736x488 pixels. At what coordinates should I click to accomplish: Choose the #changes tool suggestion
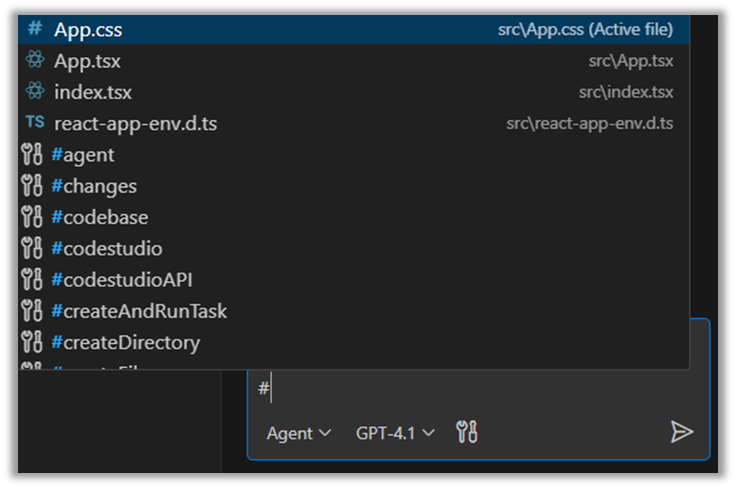[x=94, y=186]
